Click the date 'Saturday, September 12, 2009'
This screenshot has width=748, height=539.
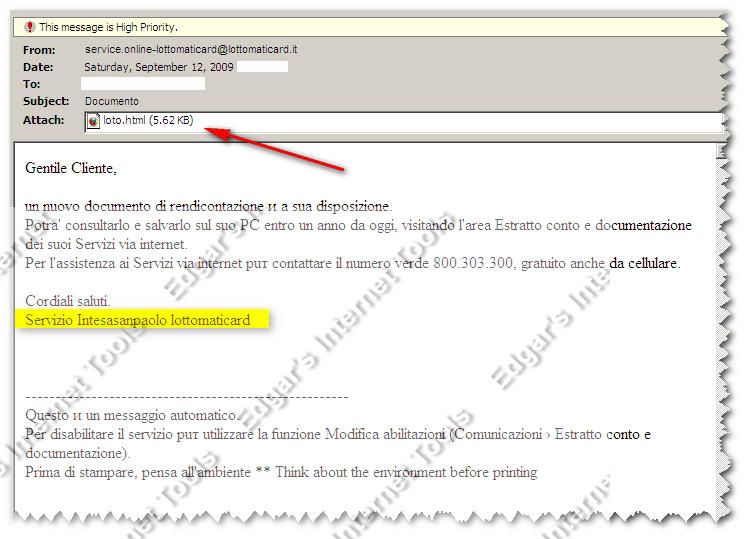pos(157,67)
